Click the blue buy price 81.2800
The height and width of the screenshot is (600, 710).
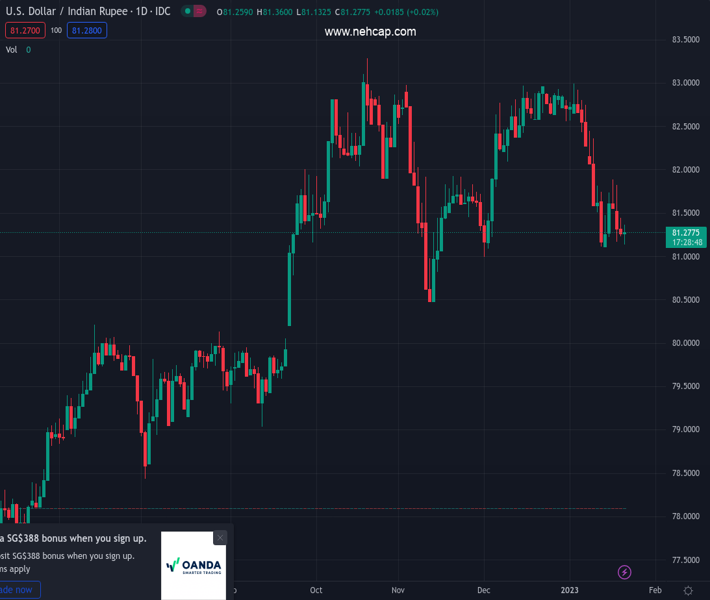(x=87, y=31)
